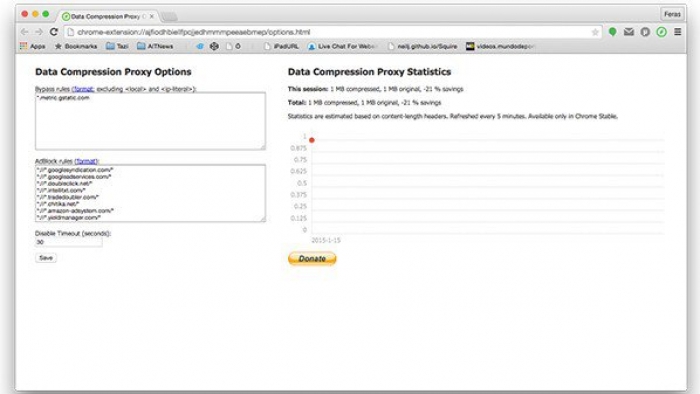This screenshot has height=394, width=700.
Task: Grab the AdBlock rules textarea resize handle
Action: (x=262, y=219)
